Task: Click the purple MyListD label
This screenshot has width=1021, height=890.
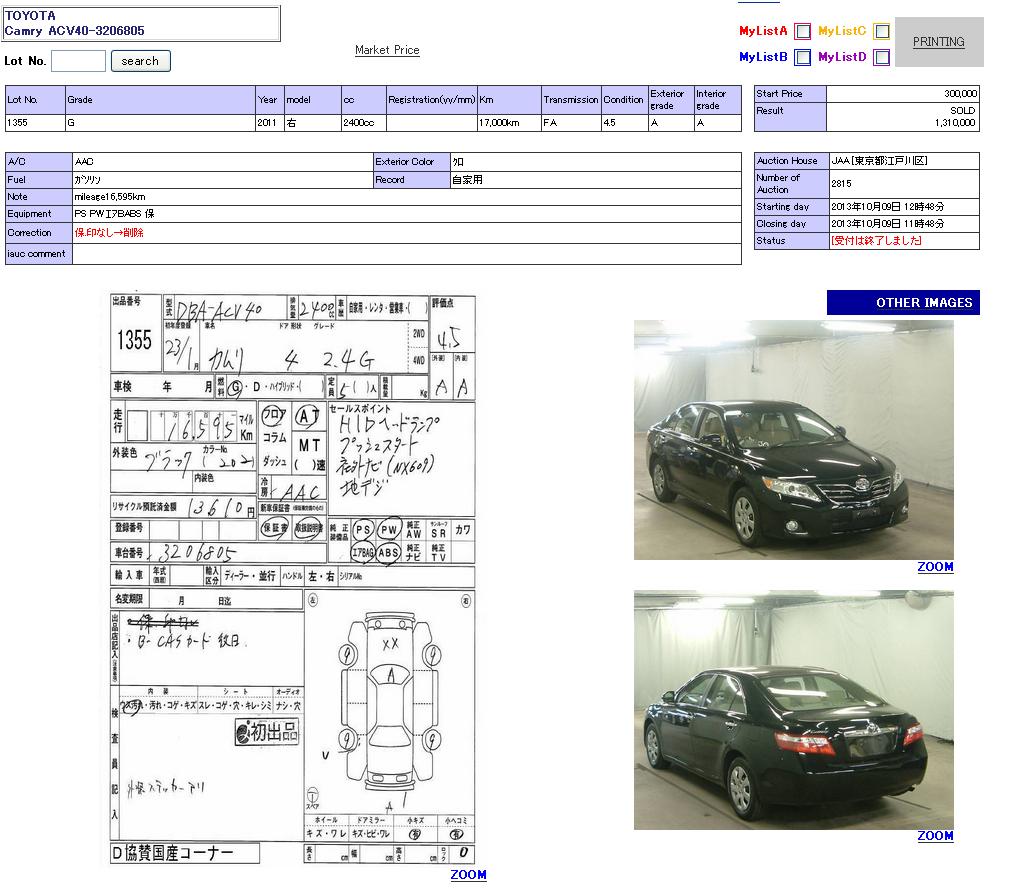Action: [x=842, y=58]
